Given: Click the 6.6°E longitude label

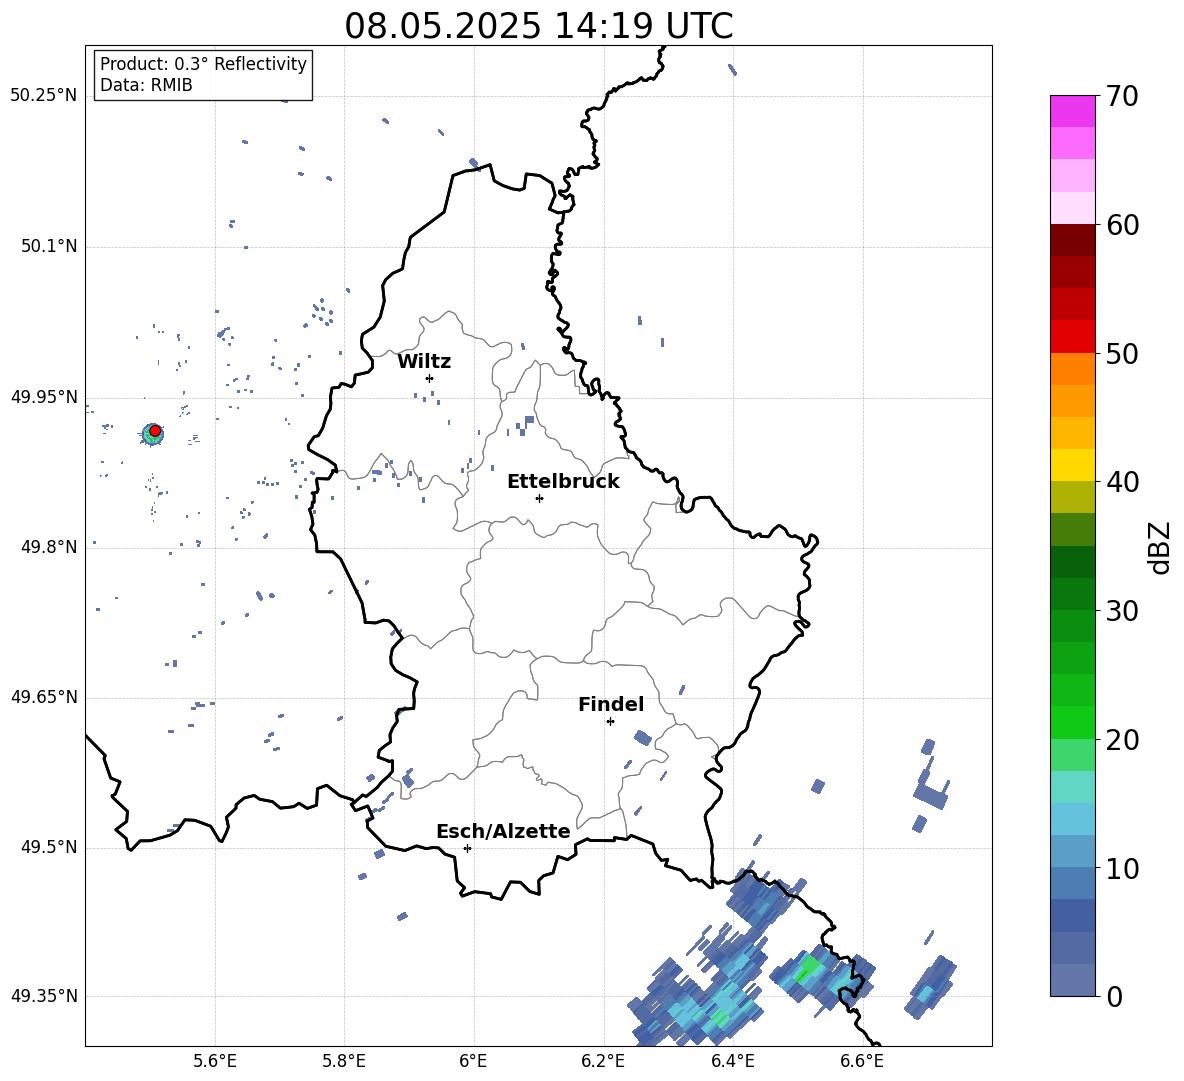Looking at the screenshot, I should pyautogui.click(x=862, y=1061).
